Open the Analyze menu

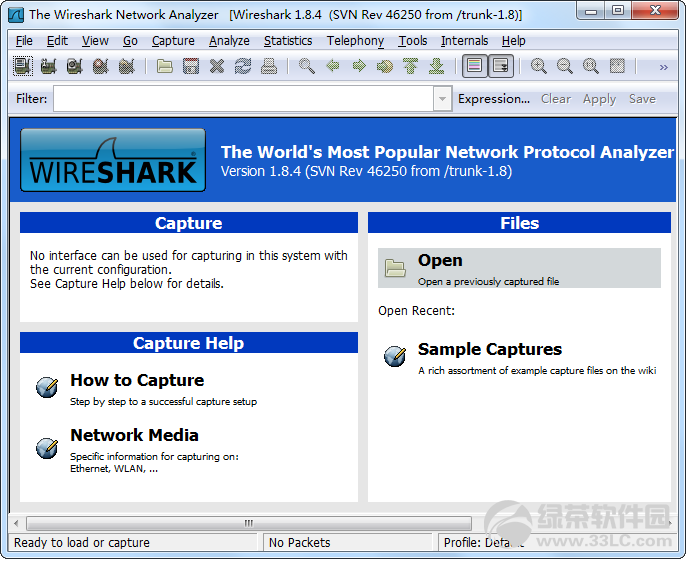229,41
